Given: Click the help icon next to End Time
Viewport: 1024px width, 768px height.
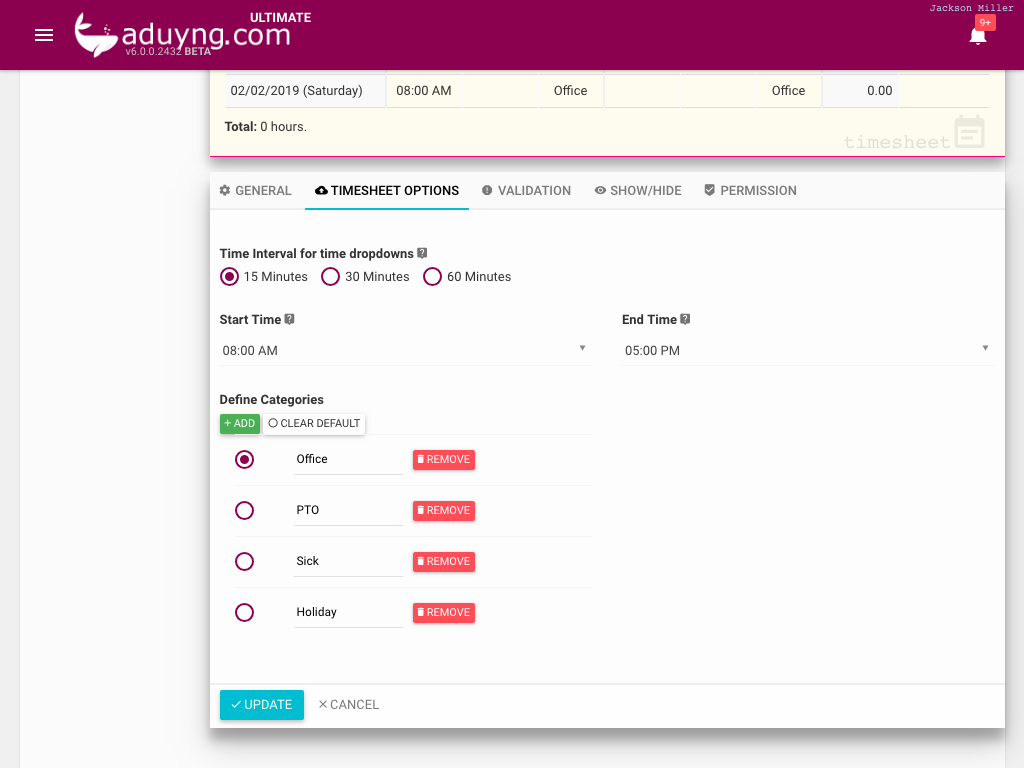Looking at the screenshot, I should pos(686,318).
